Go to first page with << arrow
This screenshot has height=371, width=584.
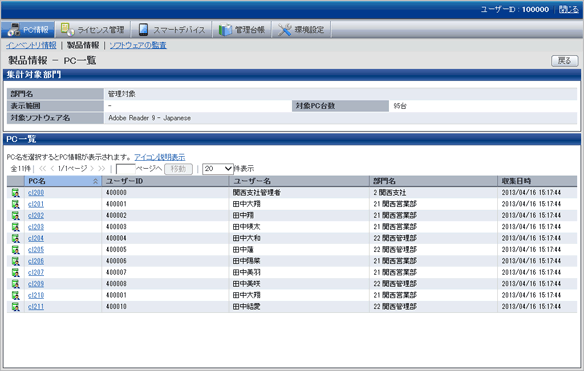(42, 169)
